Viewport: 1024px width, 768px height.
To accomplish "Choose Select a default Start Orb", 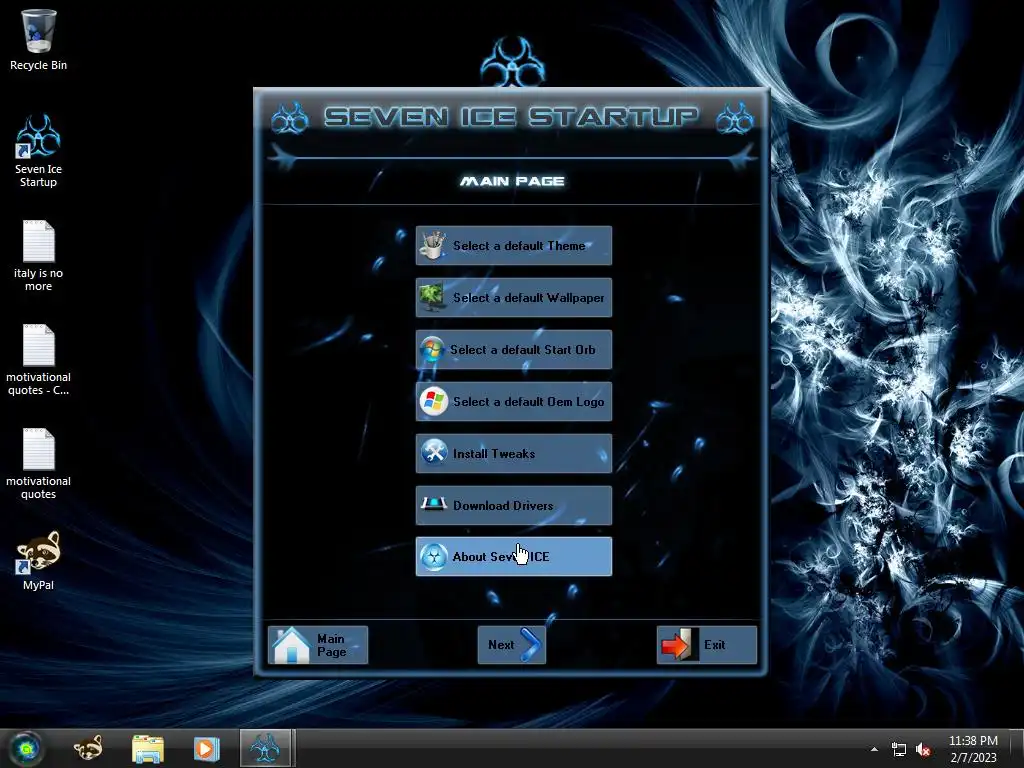I will [x=513, y=349].
